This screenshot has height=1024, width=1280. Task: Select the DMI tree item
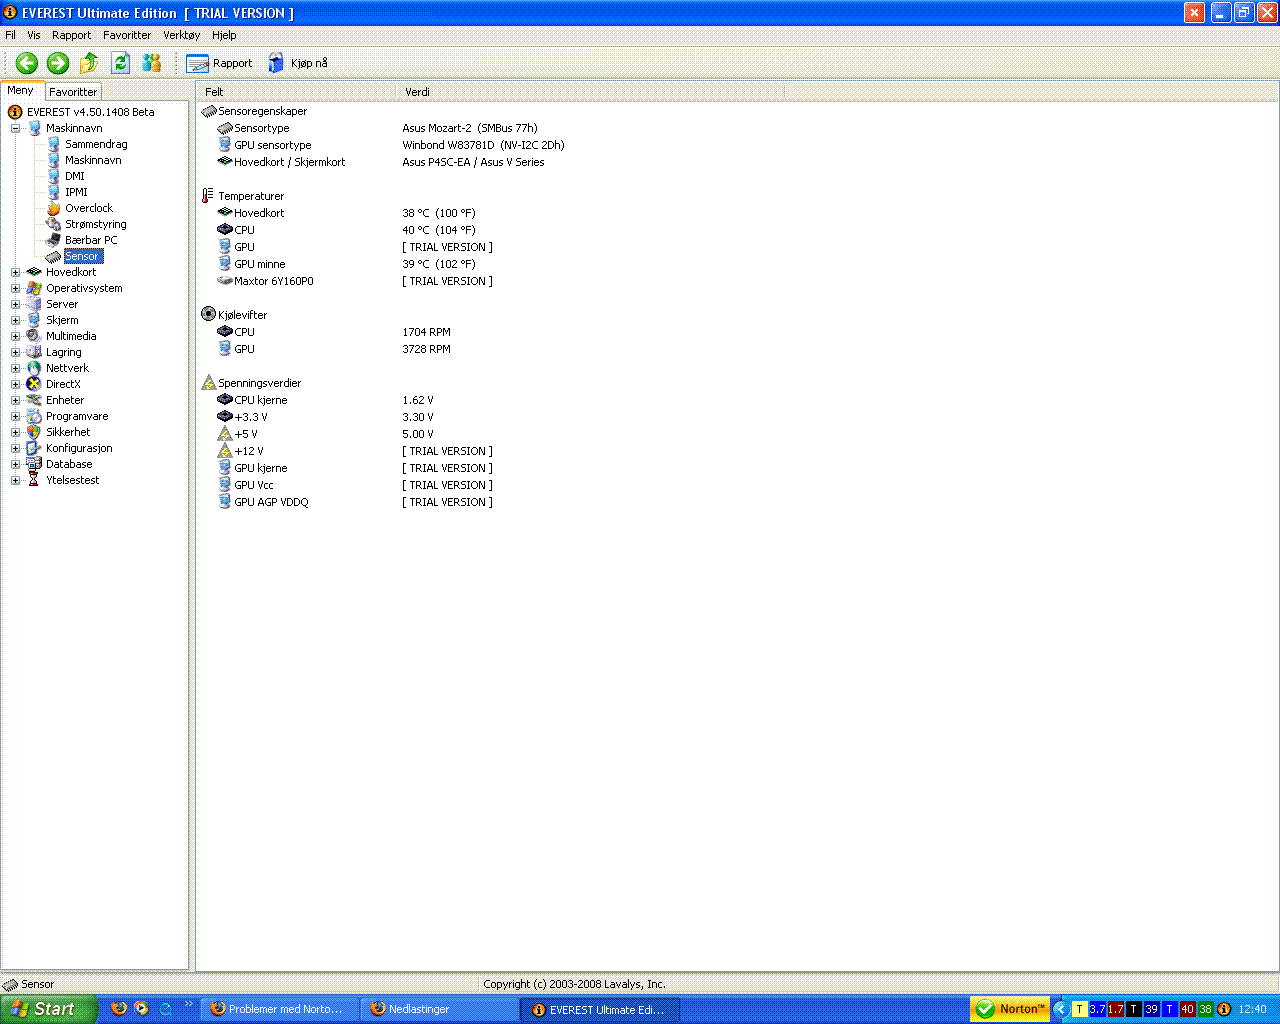[75, 176]
